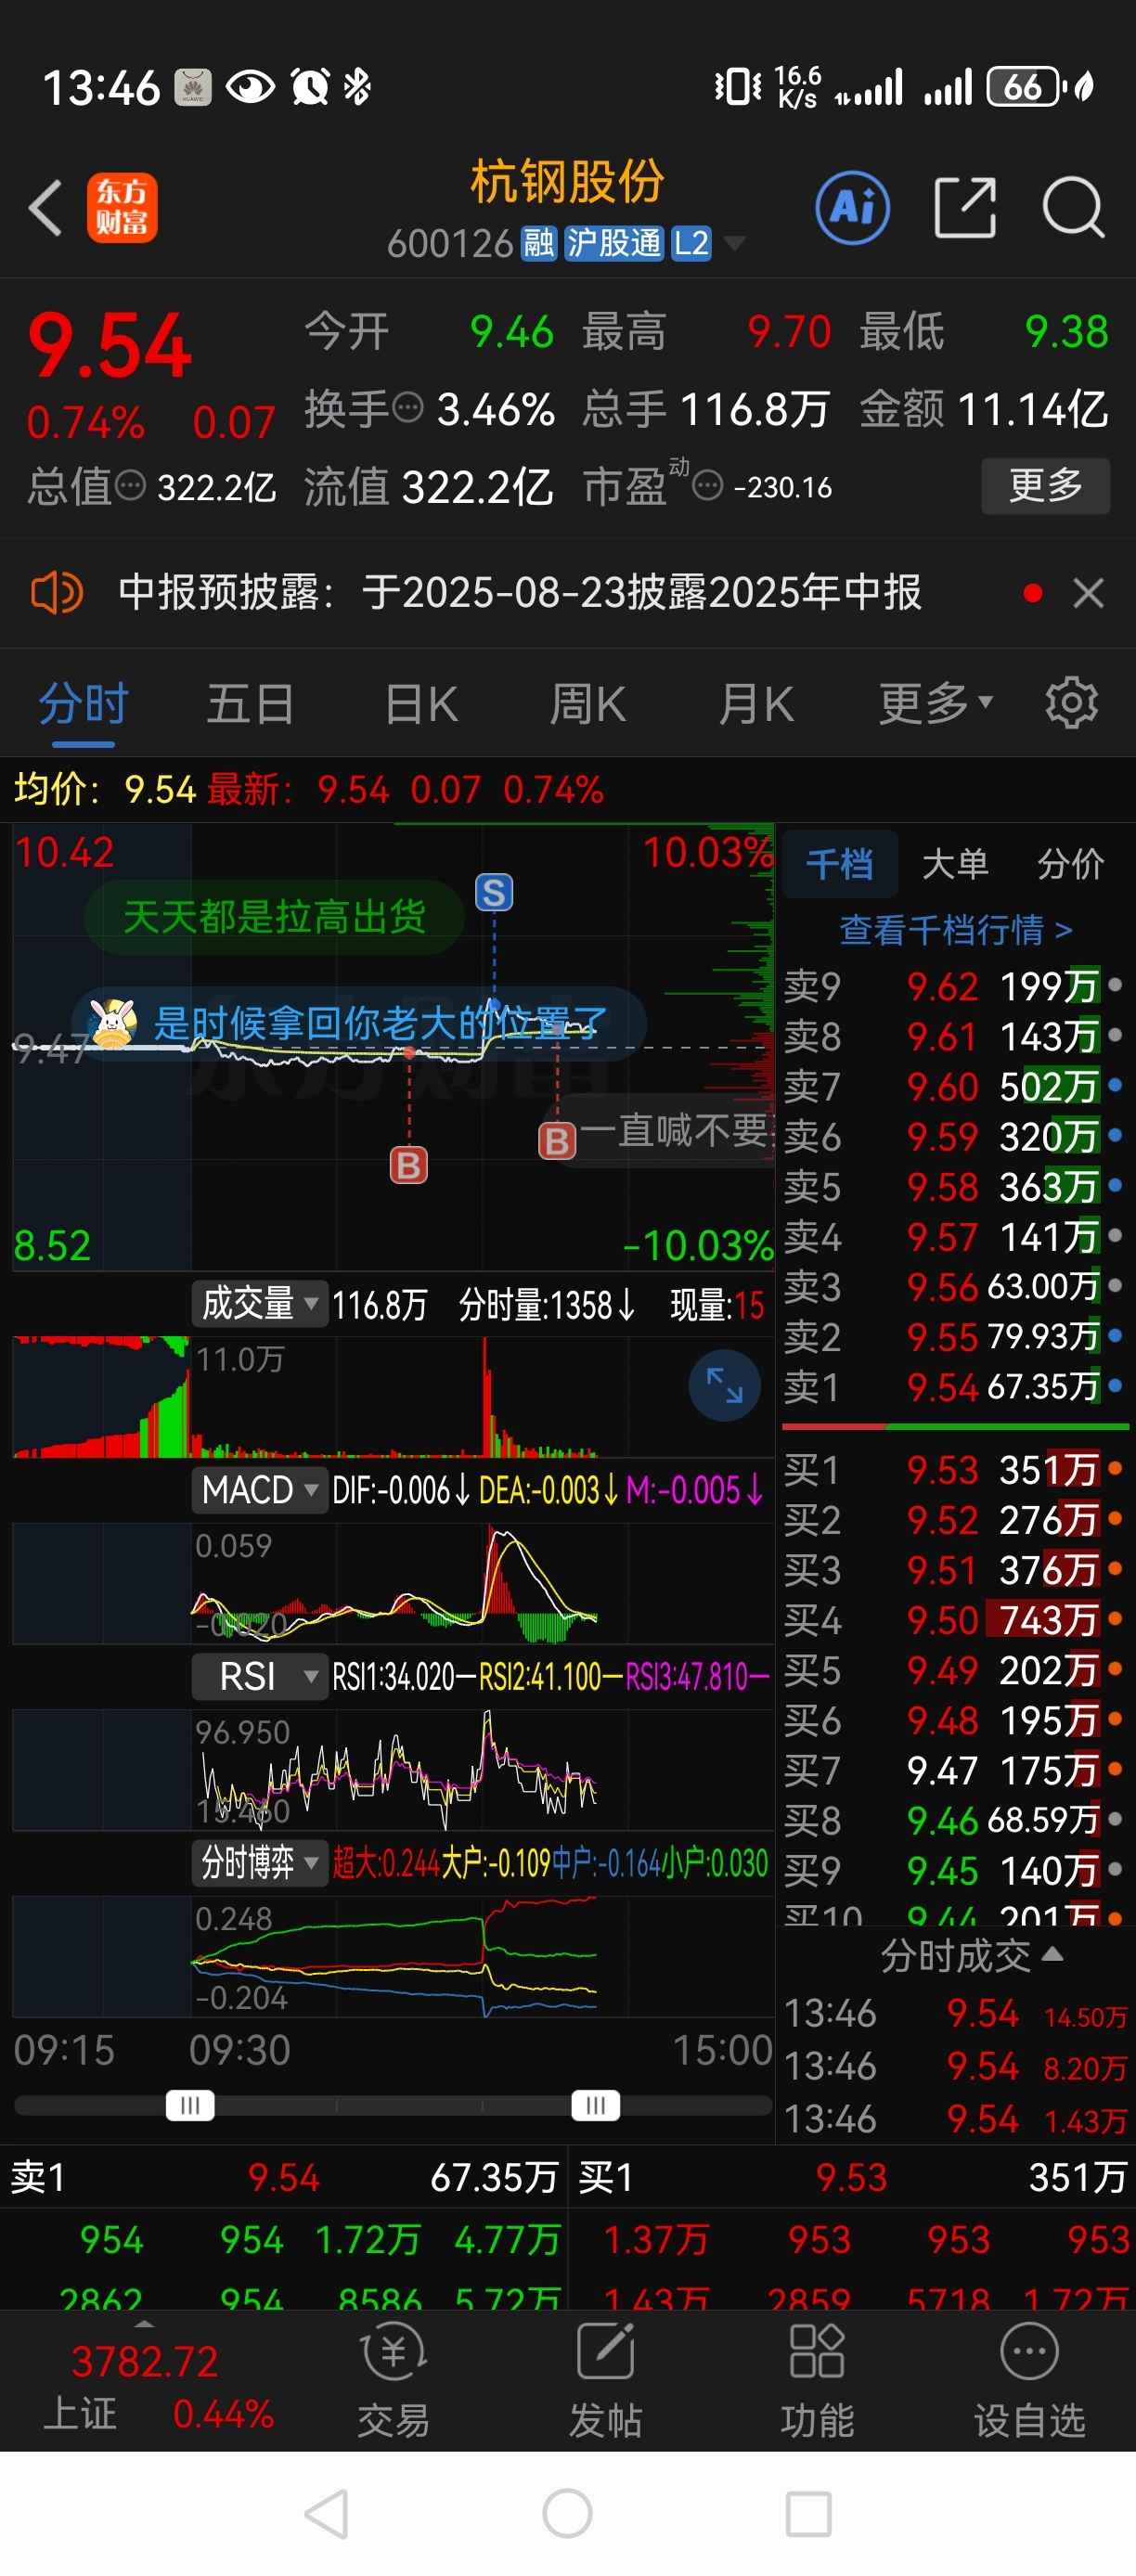Viewport: 1136px width, 2576px height.
Task: Open 成交量 indicator dropdown
Action: (x=260, y=1303)
